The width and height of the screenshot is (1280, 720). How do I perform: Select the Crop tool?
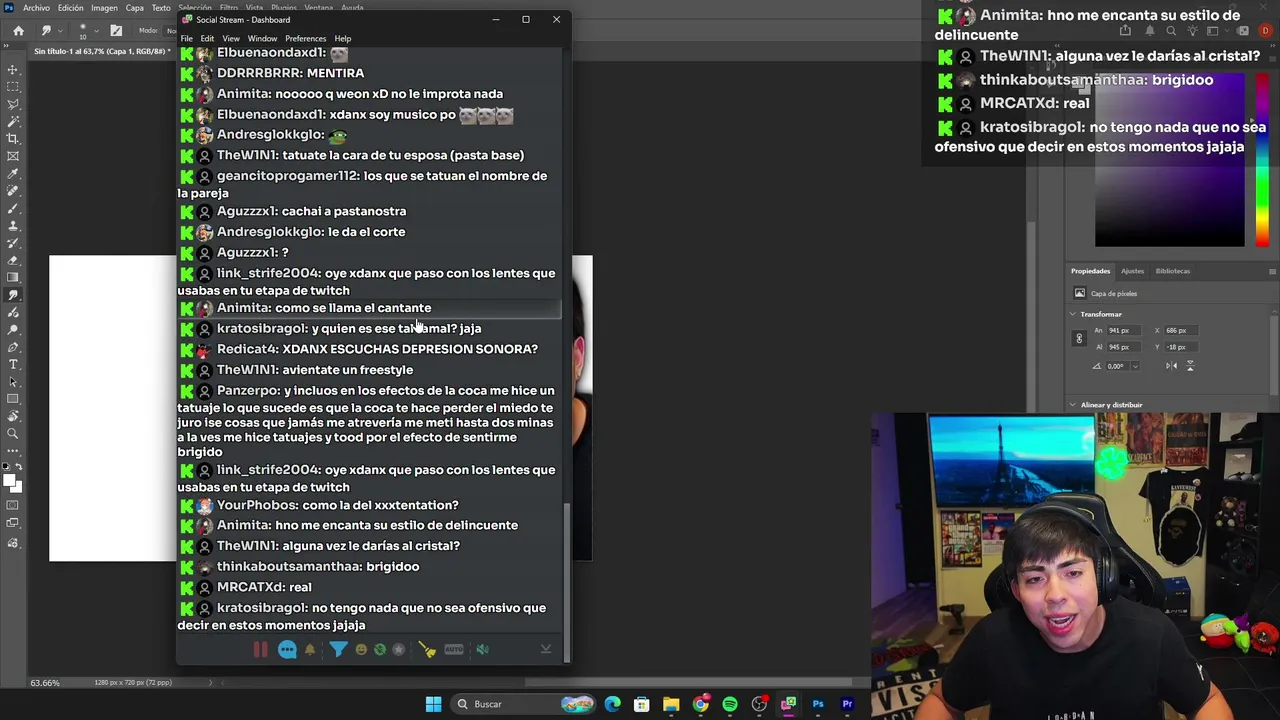tap(13, 139)
